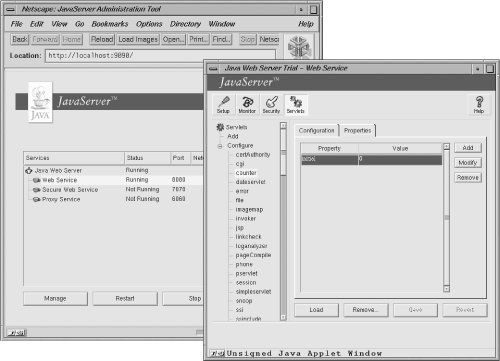This screenshot has width=500, height=361.
Task: Select the counter servlet in tree
Action: (246, 173)
